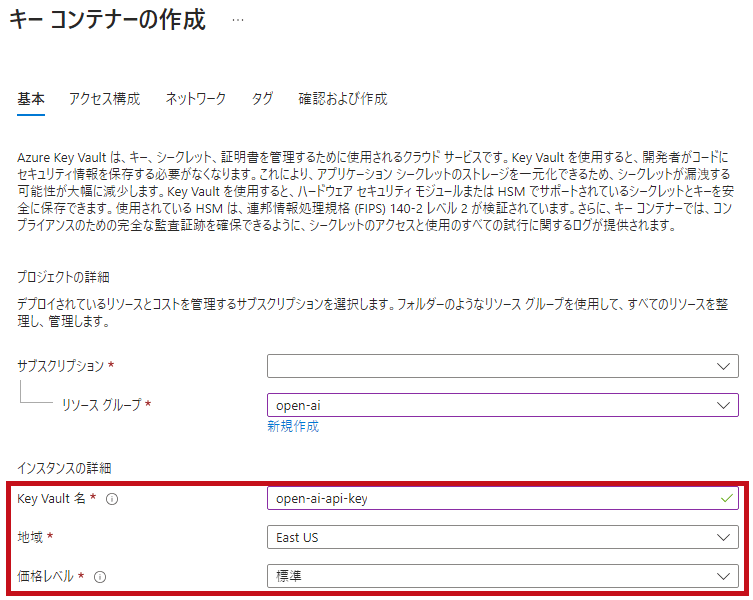Click the サブスクリプション field label
The image size is (753, 600).
(x=61, y=366)
